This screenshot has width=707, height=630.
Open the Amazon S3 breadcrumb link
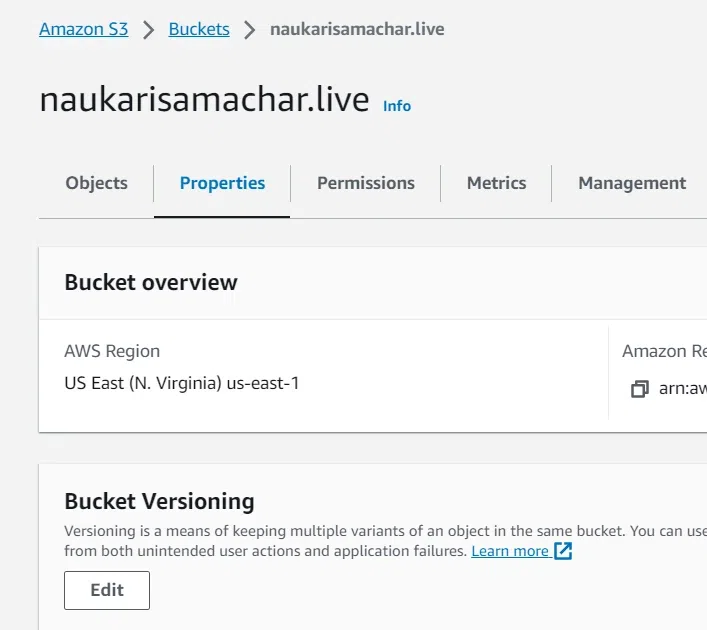click(x=84, y=29)
